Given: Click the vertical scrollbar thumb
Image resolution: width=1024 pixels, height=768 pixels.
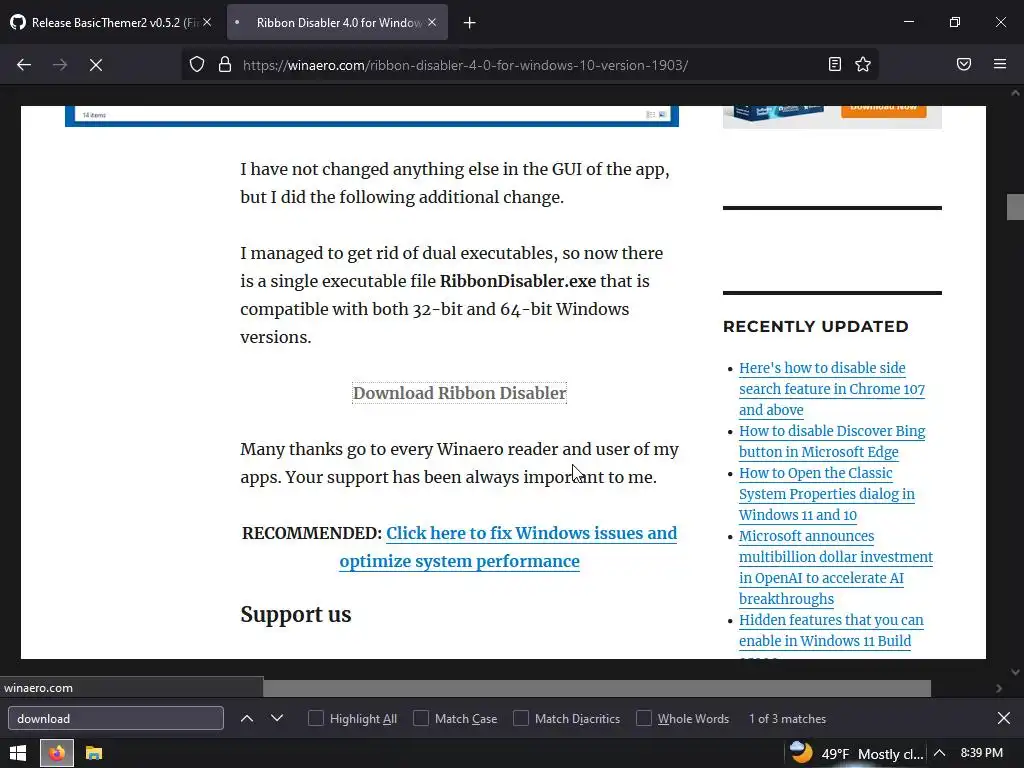Looking at the screenshot, I should (1015, 207).
